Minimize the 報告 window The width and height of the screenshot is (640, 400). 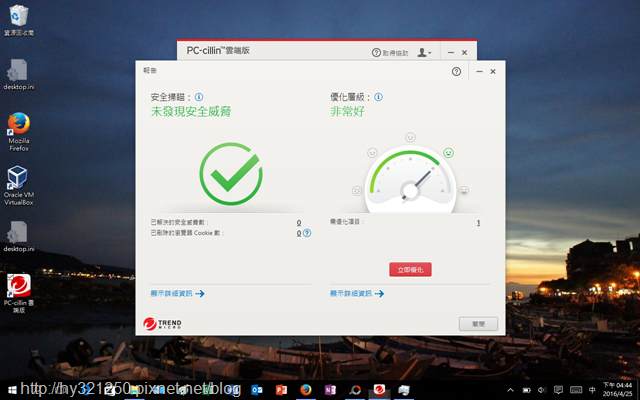coord(480,71)
